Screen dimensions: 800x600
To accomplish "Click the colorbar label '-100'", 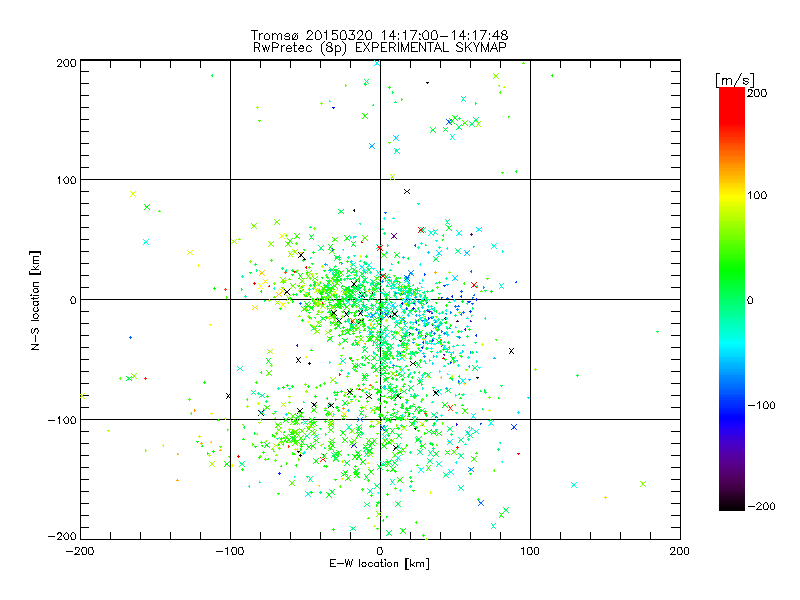I will point(762,405).
